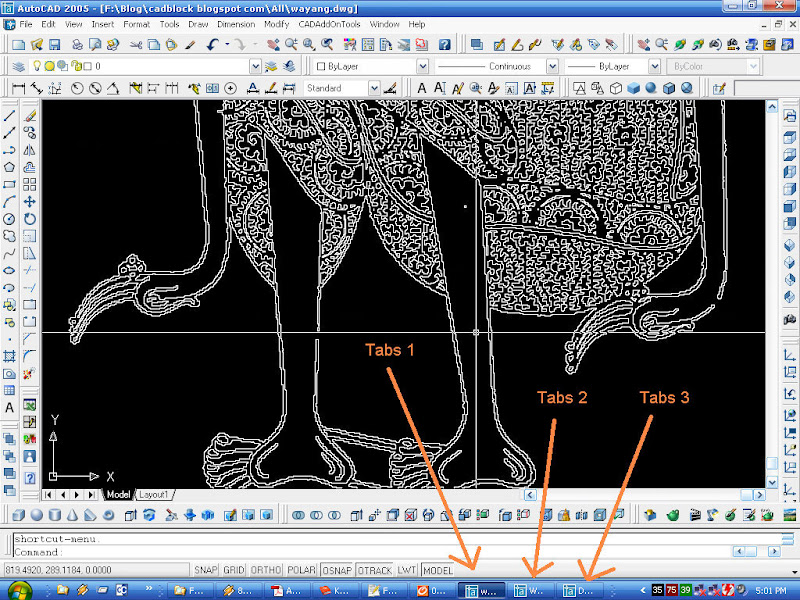This screenshot has width=800, height=600.
Task: Switch to the Layout1 tab
Action: pos(153,494)
